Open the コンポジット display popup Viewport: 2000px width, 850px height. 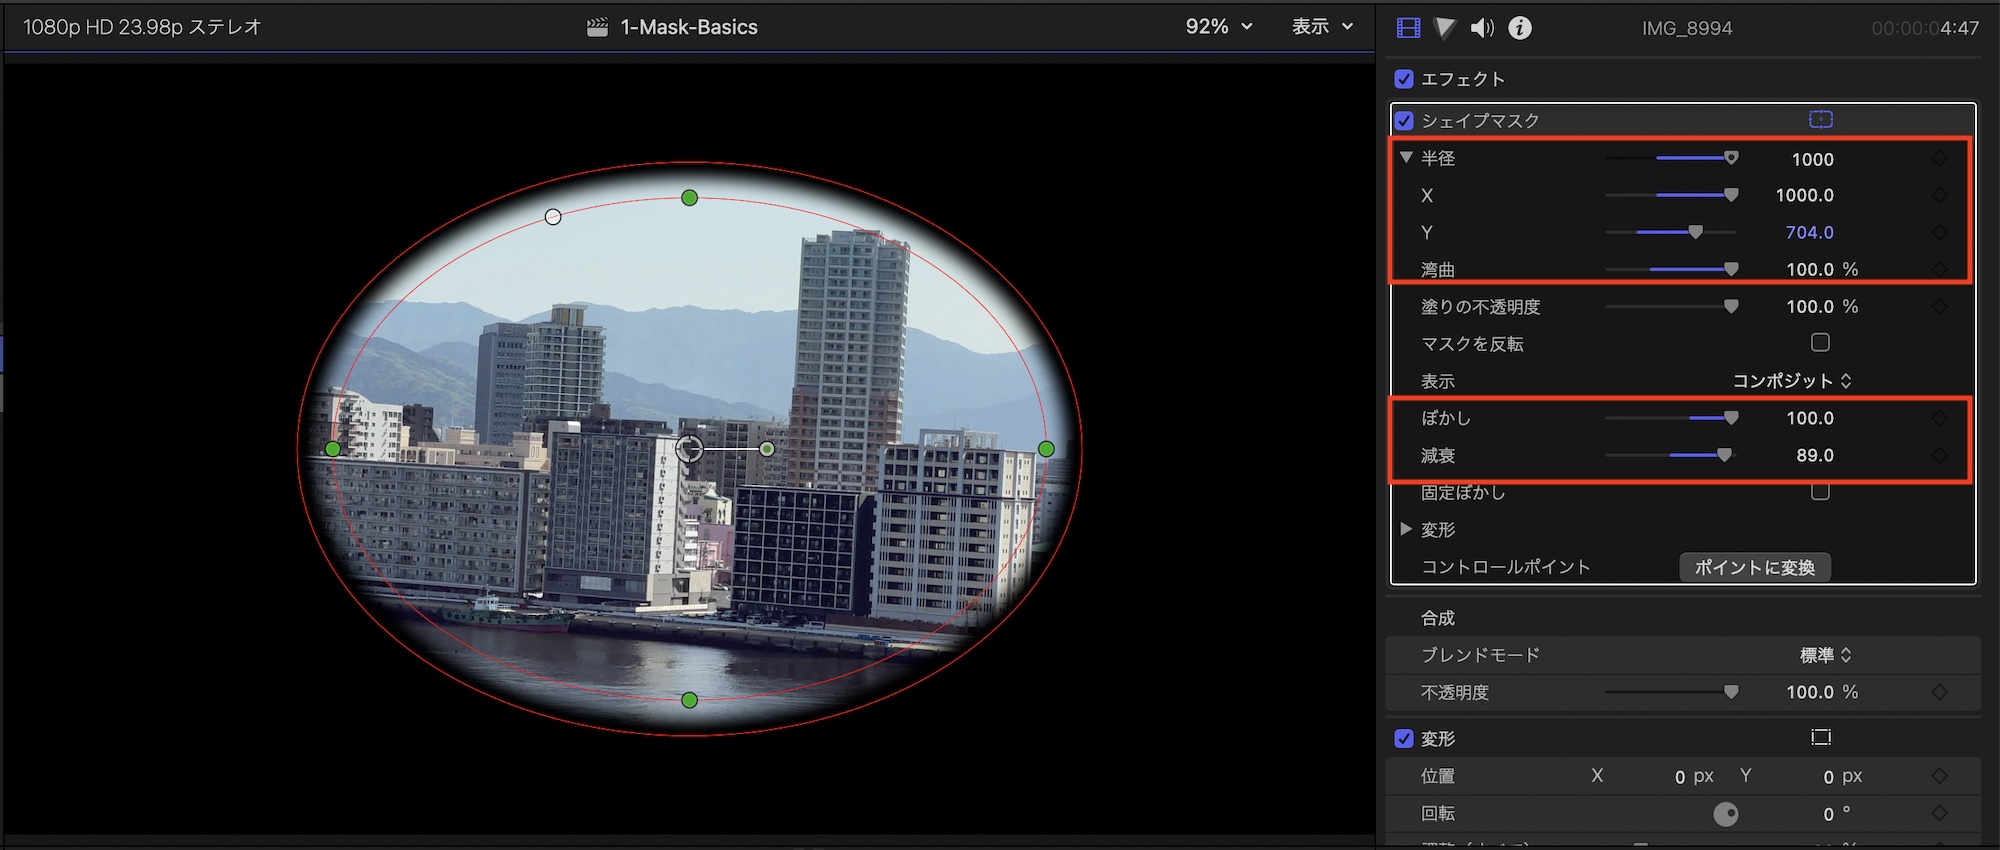1791,381
